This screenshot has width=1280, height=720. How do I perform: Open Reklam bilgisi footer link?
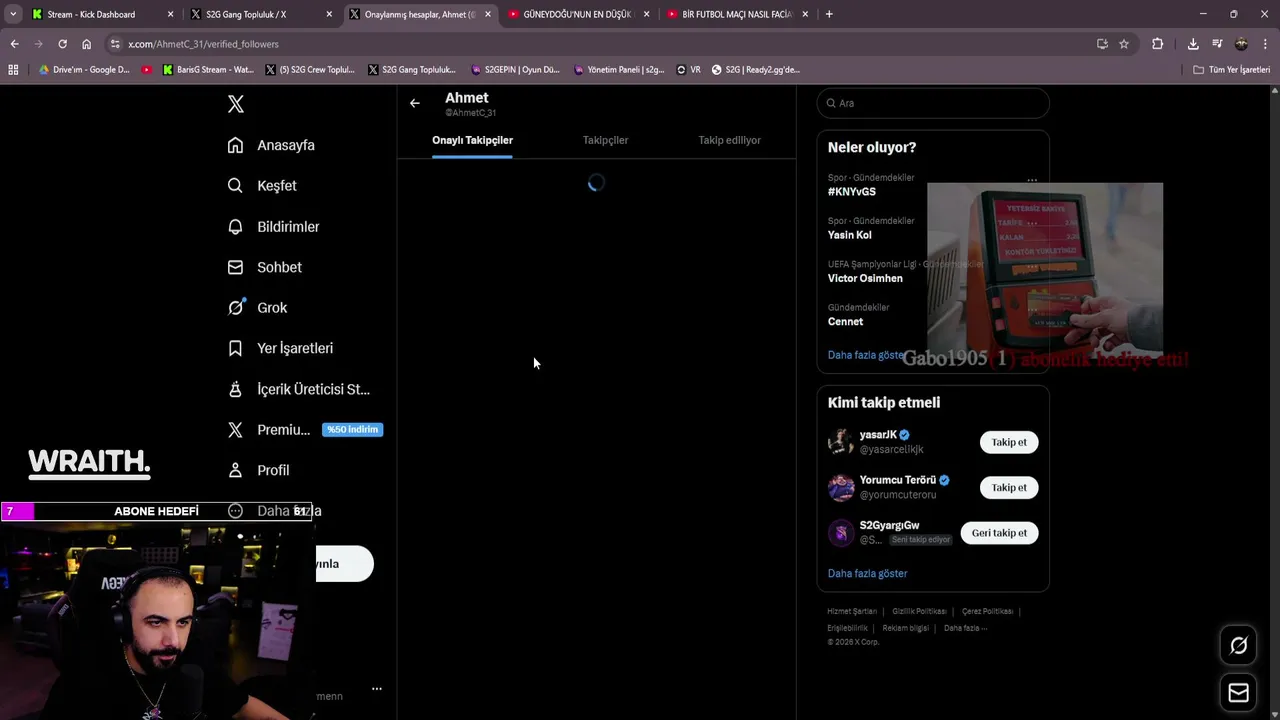pos(905,628)
